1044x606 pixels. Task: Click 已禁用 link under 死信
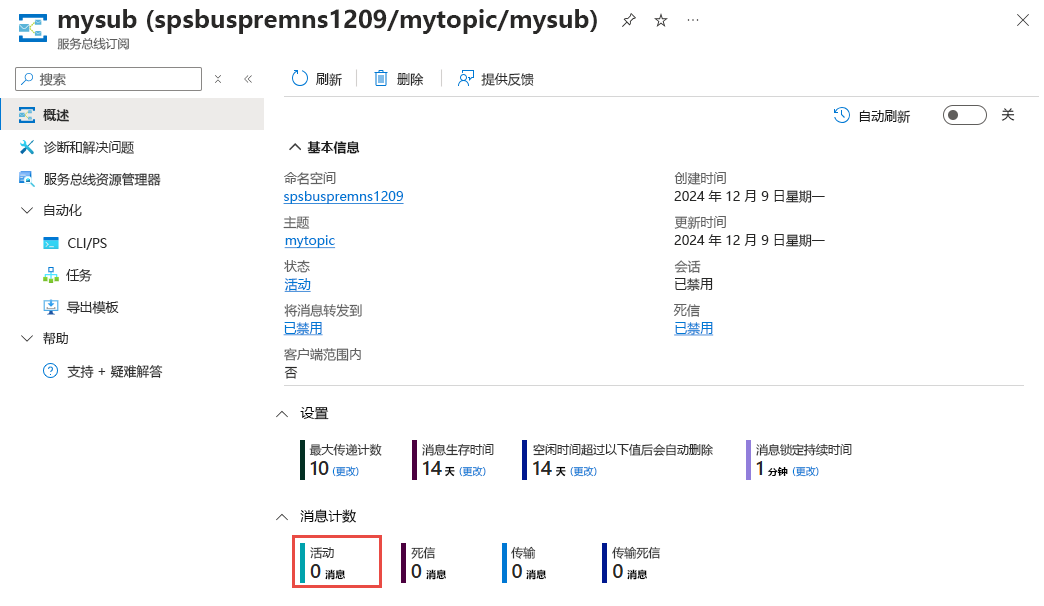coord(693,328)
